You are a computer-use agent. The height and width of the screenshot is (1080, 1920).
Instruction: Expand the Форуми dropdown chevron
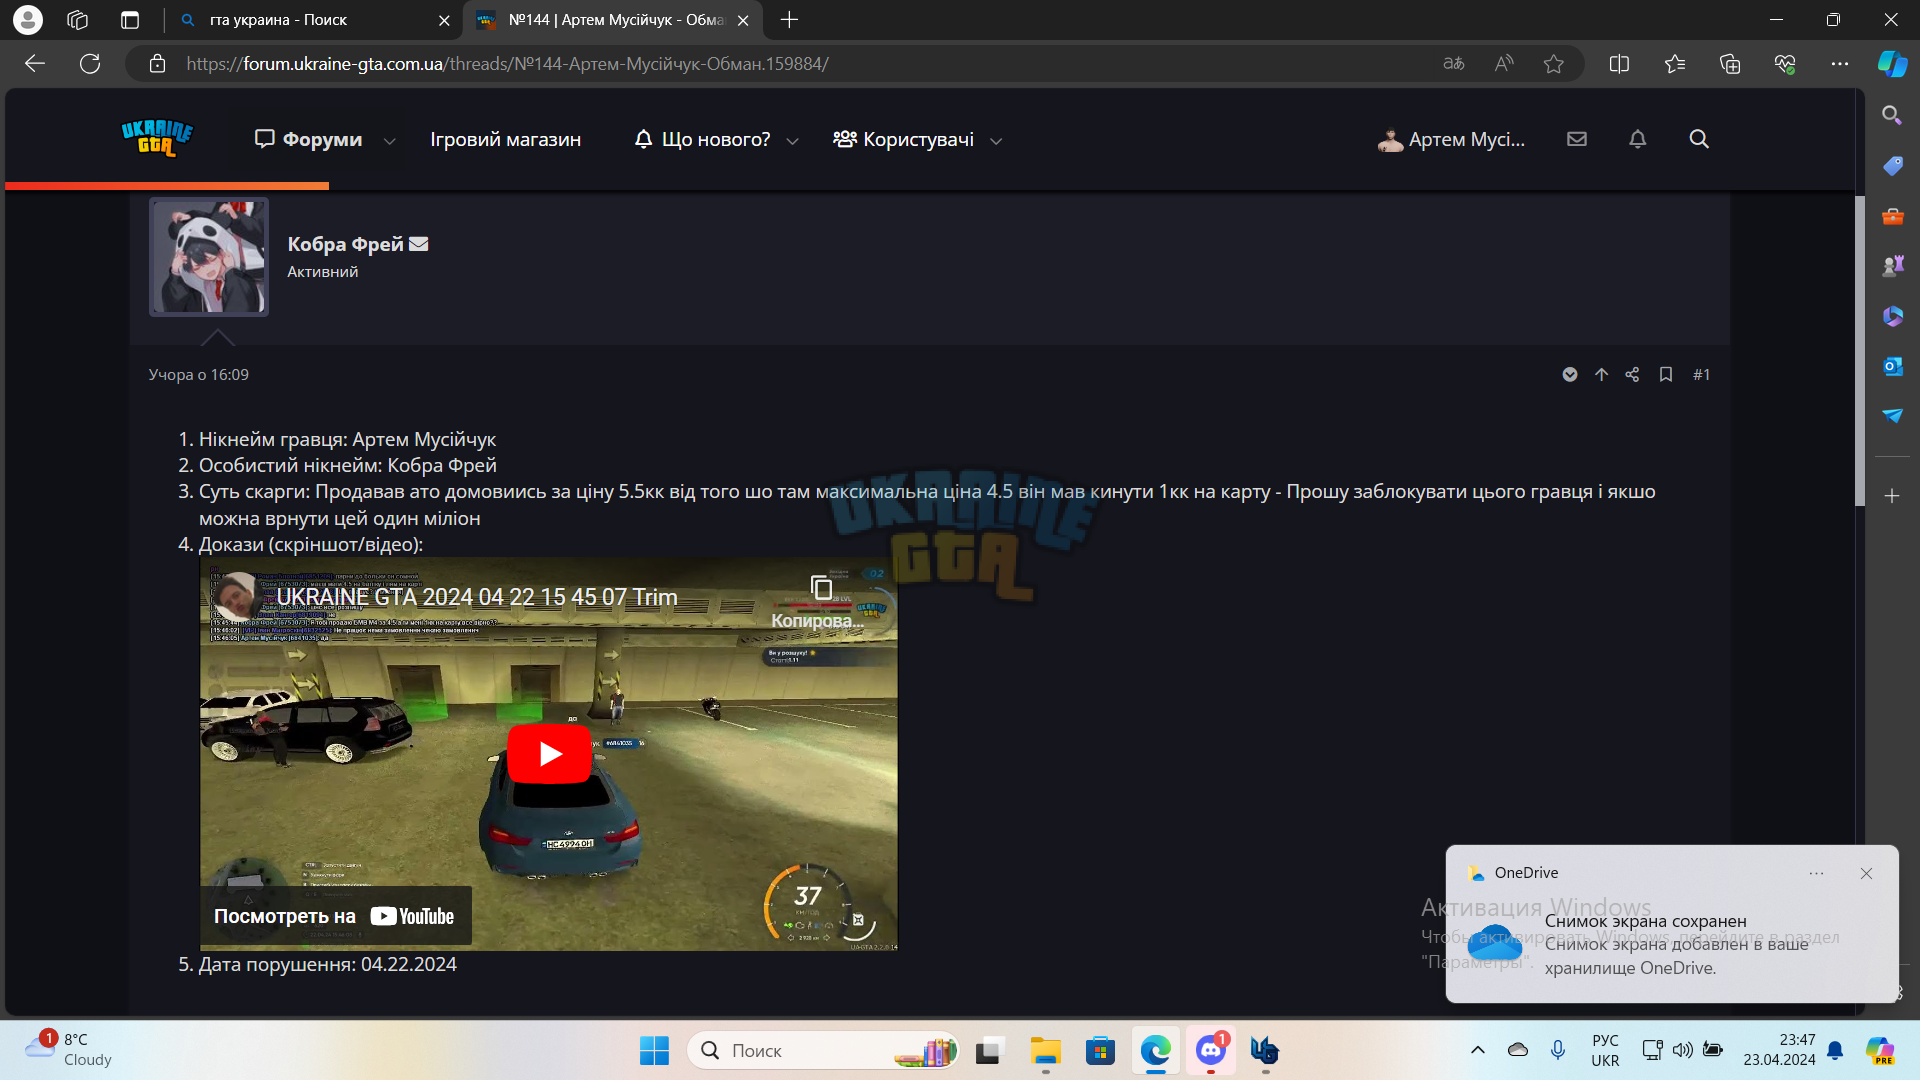click(x=390, y=141)
